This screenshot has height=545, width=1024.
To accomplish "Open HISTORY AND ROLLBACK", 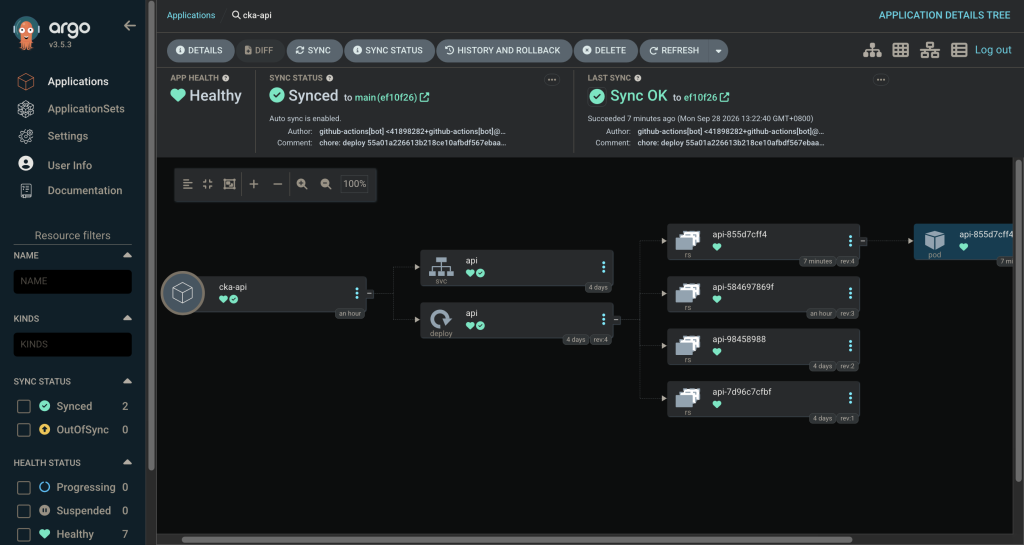I will (x=504, y=50).
